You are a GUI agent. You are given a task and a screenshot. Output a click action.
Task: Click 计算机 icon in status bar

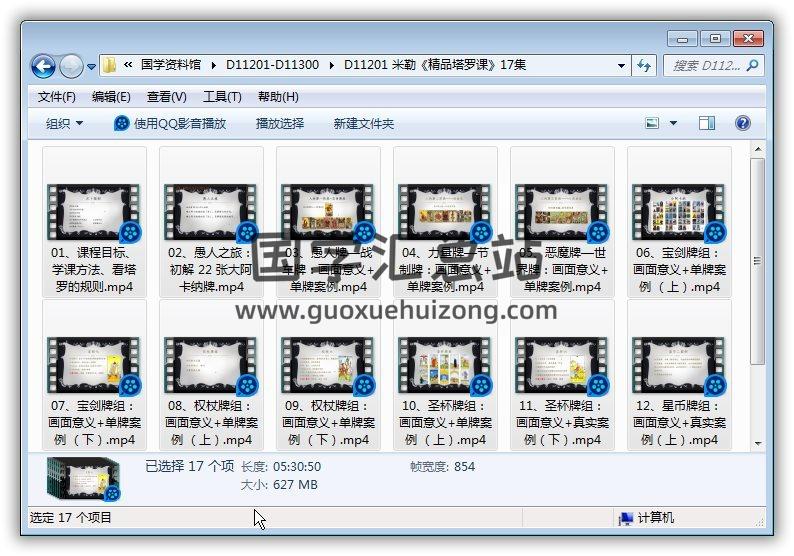(x=626, y=518)
